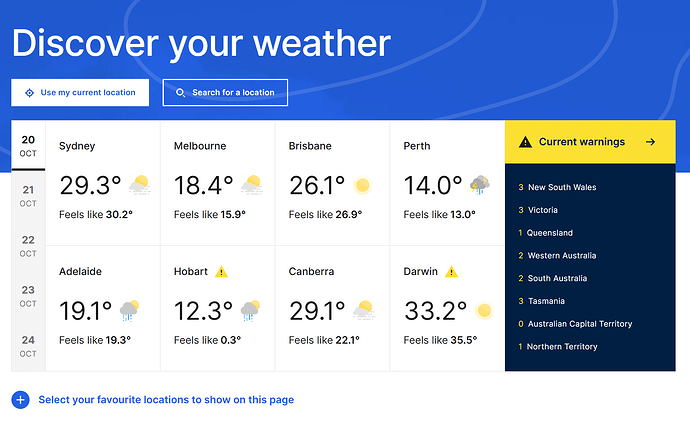Image resolution: width=690 pixels, height=447 pixels.
Task: Click the plus icon for favourite locations
Action: coord(20,400)
